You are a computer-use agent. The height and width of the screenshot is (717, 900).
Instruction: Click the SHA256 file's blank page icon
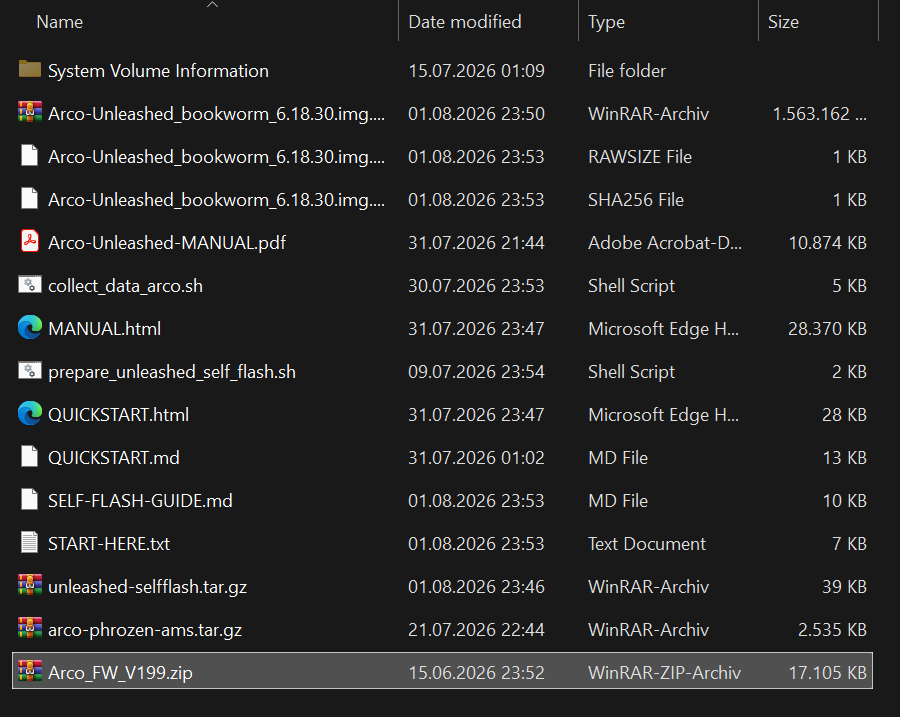click(29, 198)
